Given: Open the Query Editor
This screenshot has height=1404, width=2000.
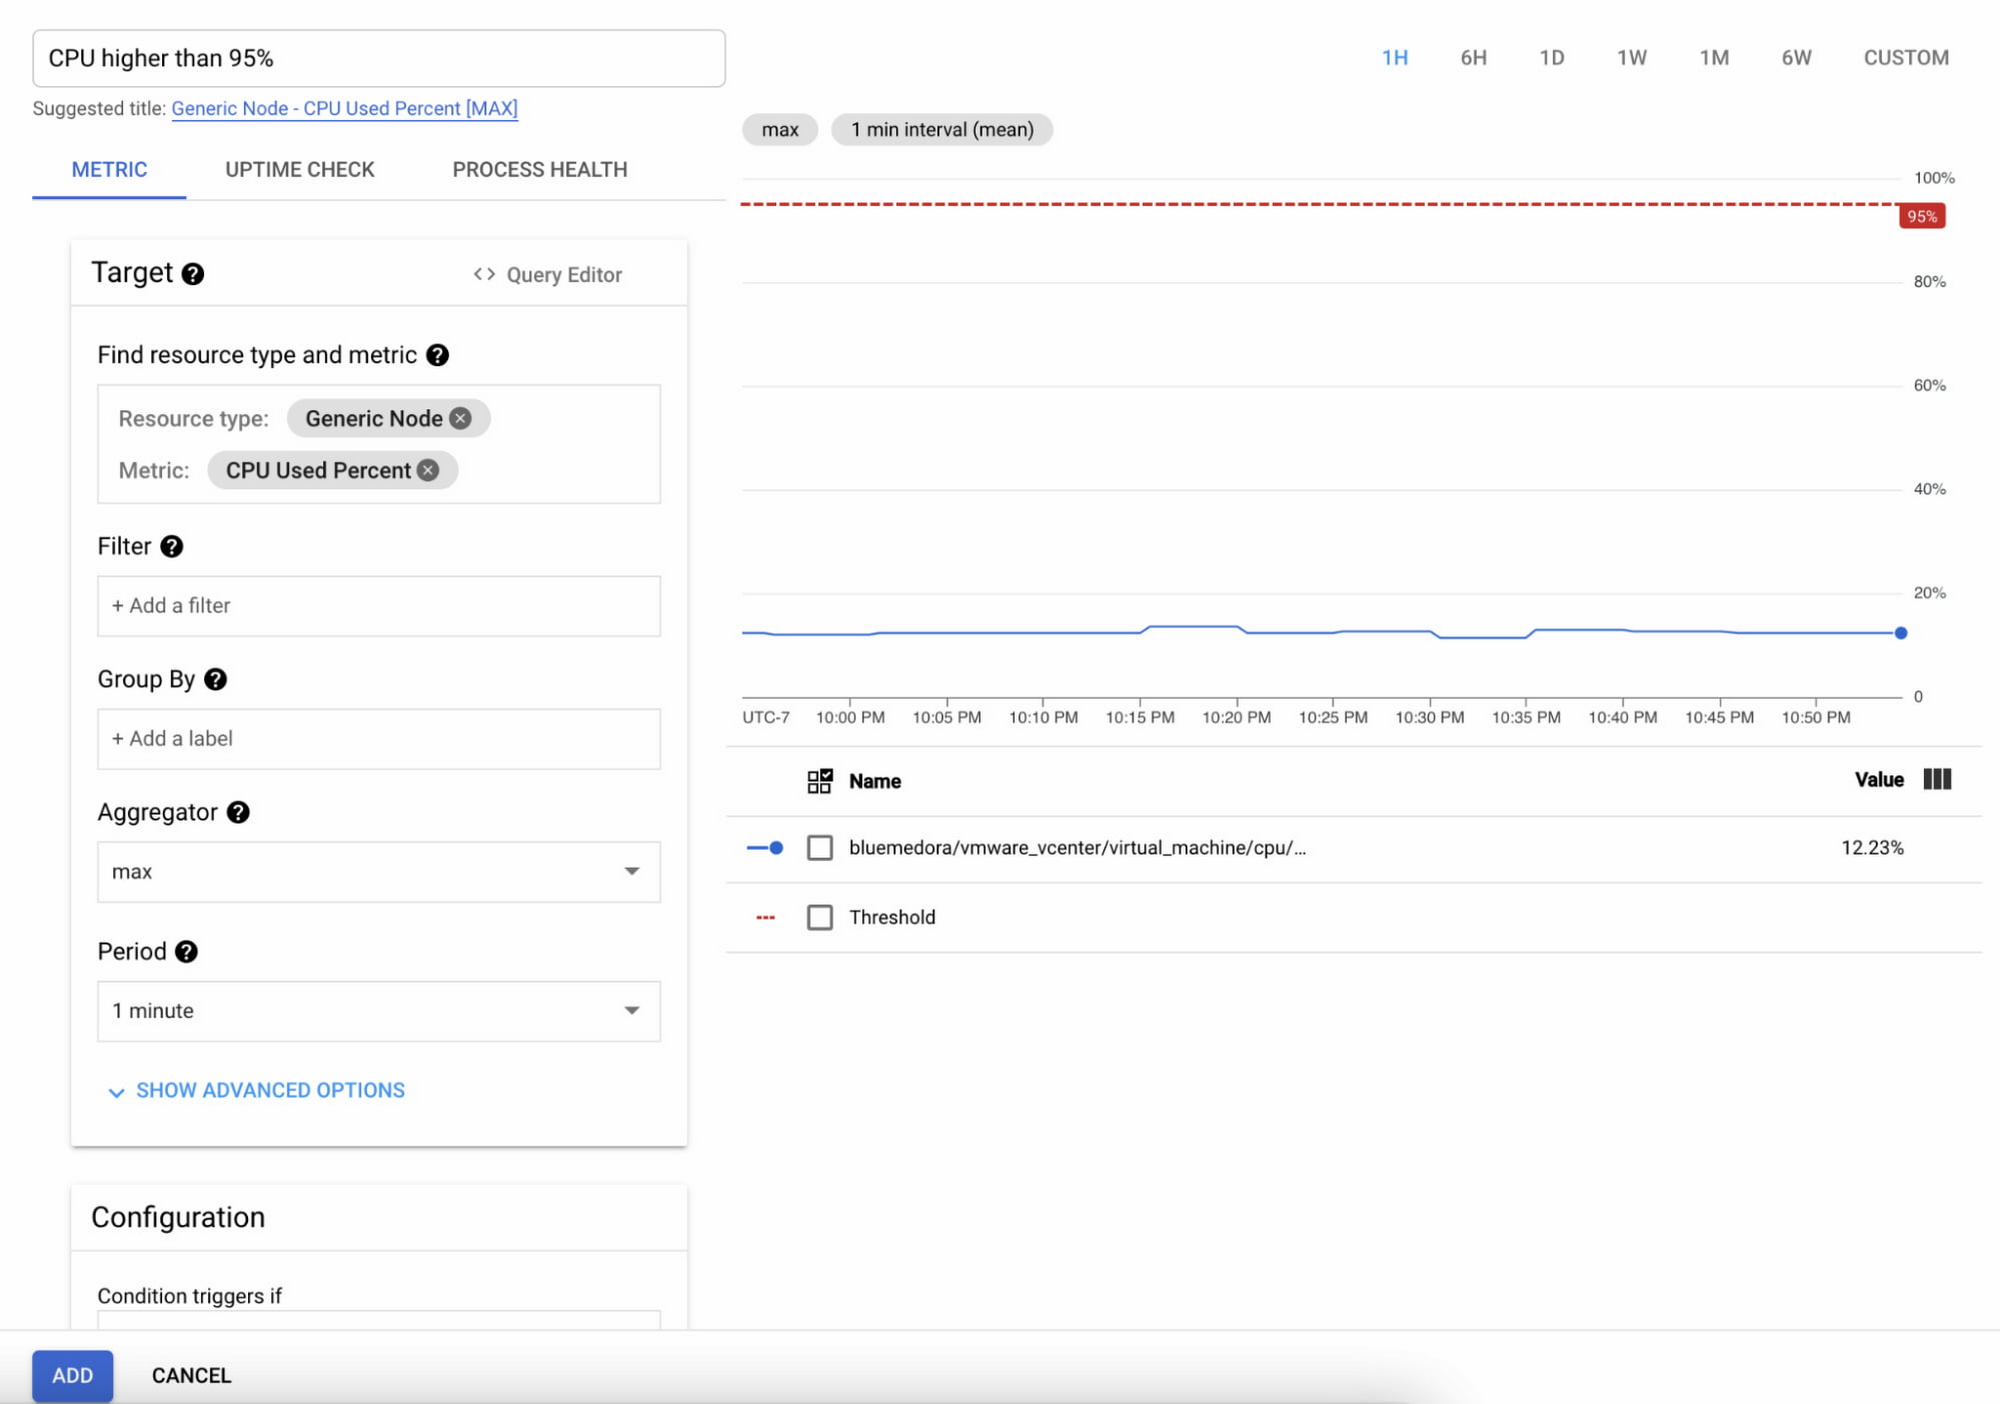Looking at the screenshot, I should tap(547, 274).
